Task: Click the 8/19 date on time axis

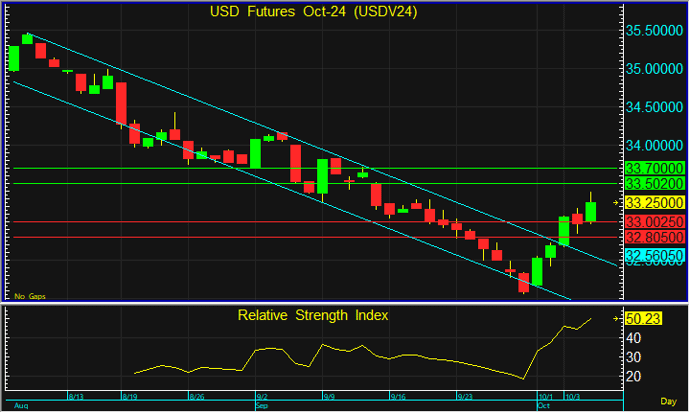Action: (x=129, y=397)
